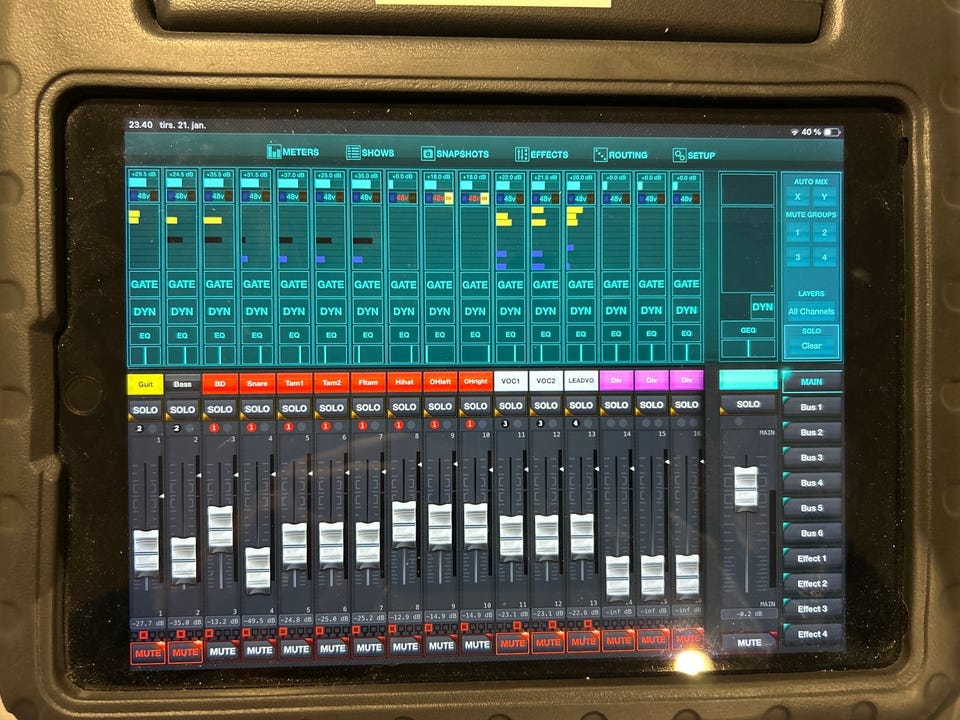
Task: Open the SNAPSHOTS camera icon
Action: click(428, 154)
